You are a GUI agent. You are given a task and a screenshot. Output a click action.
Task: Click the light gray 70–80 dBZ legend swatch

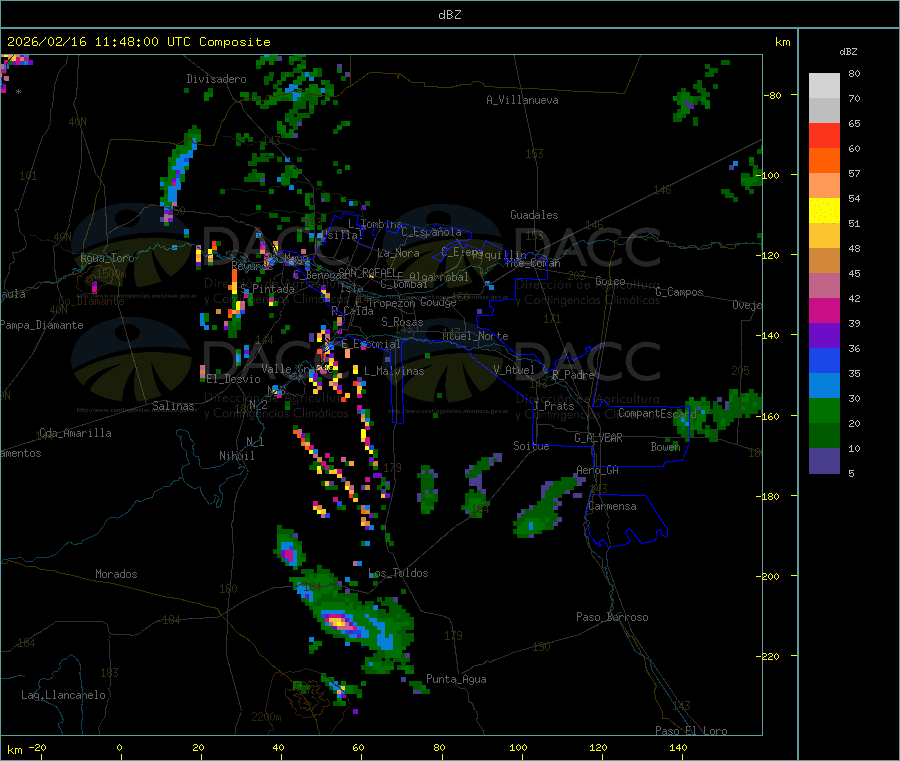[x=824, y=86]
